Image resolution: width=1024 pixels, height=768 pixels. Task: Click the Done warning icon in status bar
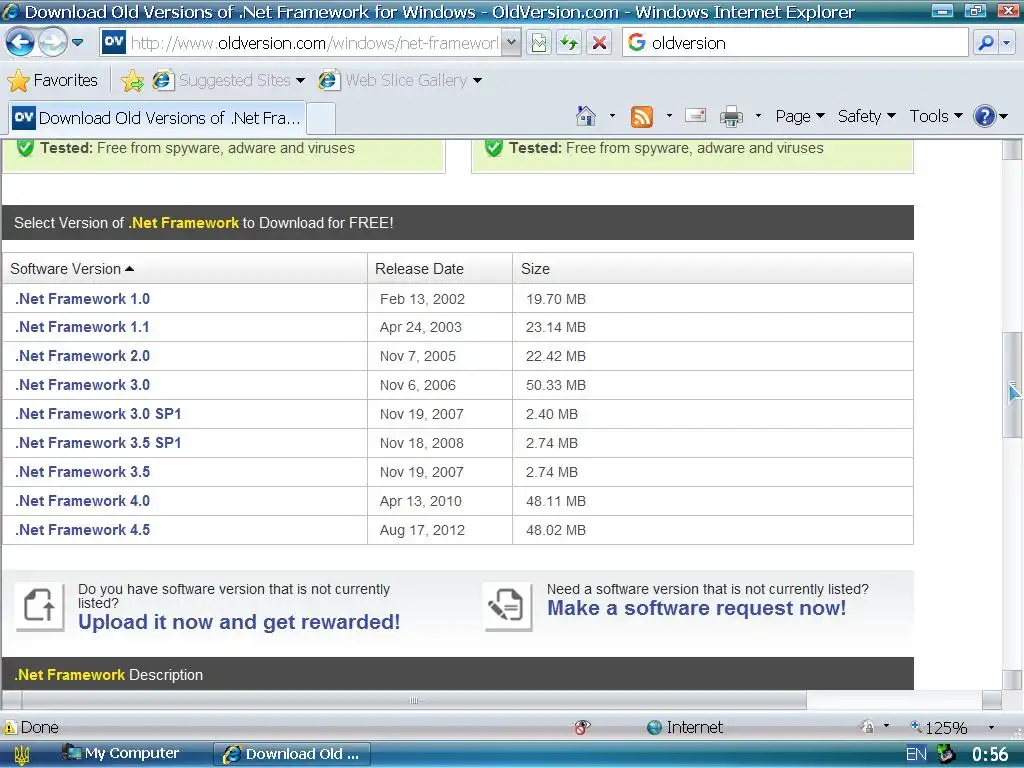pyautogui.click(x=10, y=728)
